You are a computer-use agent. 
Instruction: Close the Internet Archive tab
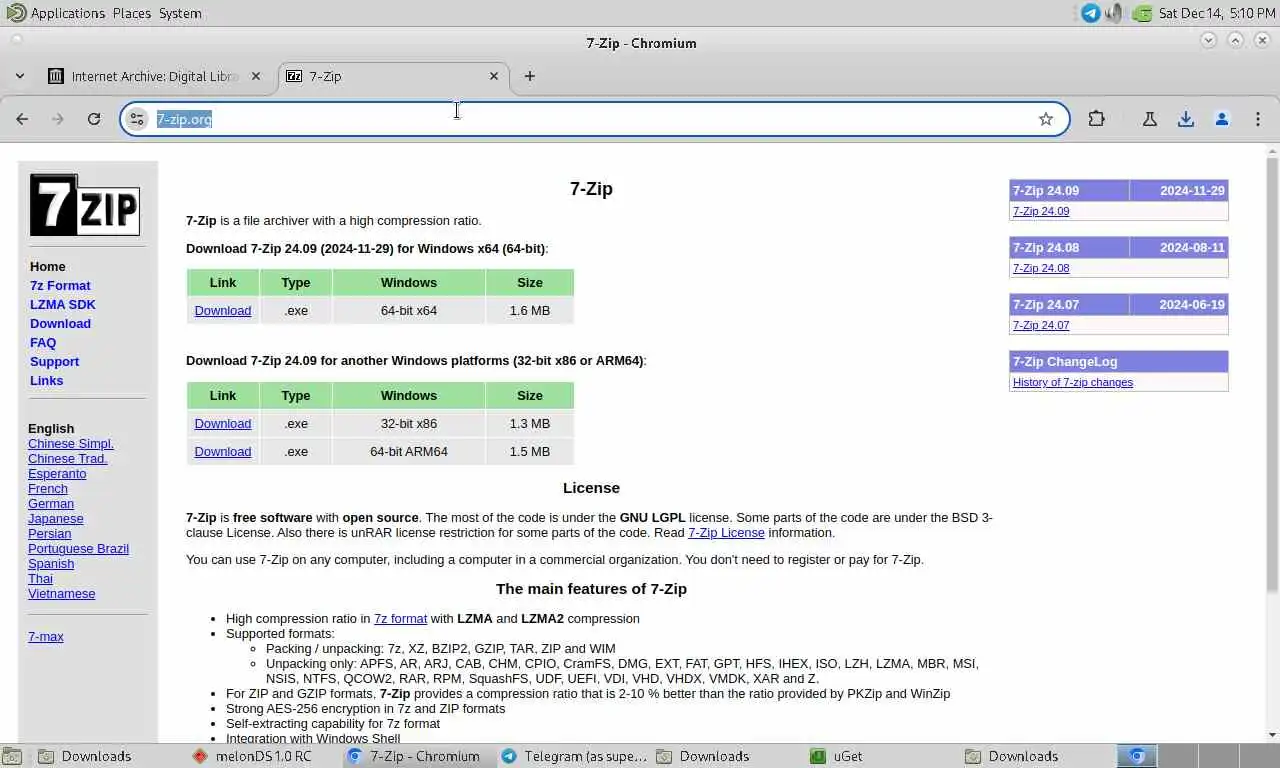[256, 76]
